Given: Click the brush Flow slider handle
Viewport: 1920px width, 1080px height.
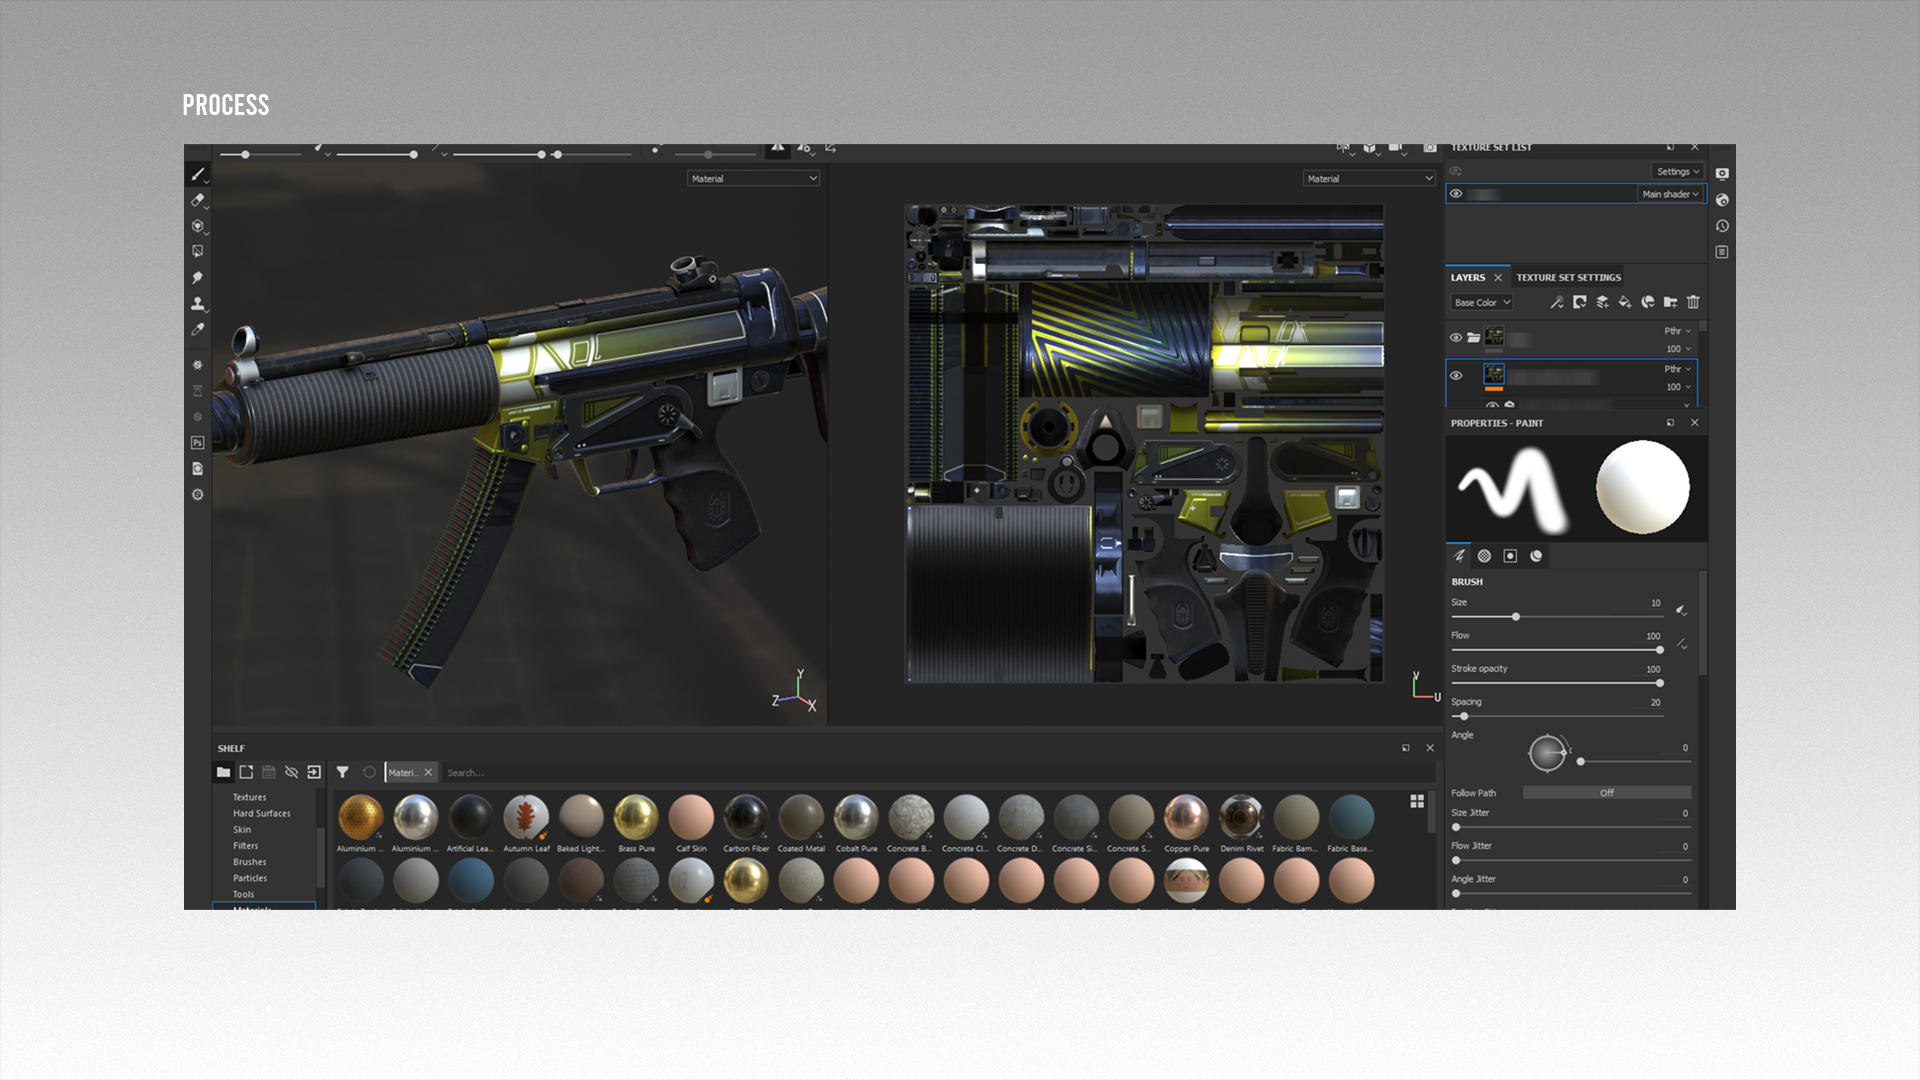Looking at the screenshot, I should tap(1660, 650).
